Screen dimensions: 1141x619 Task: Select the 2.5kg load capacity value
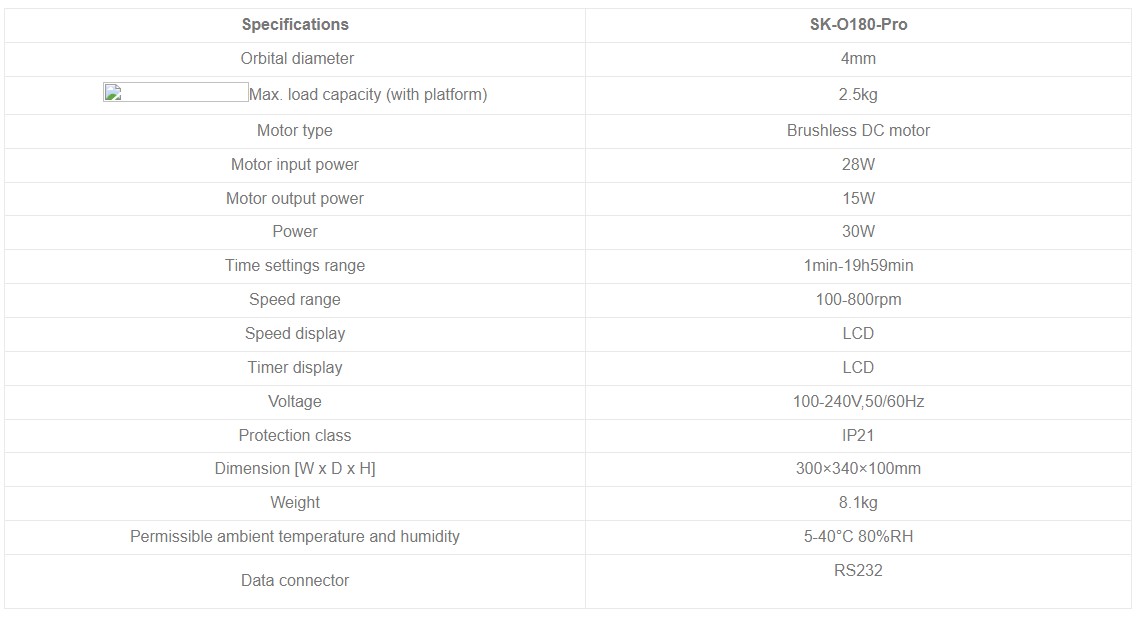pyautogui.click(x=858, y=95)
